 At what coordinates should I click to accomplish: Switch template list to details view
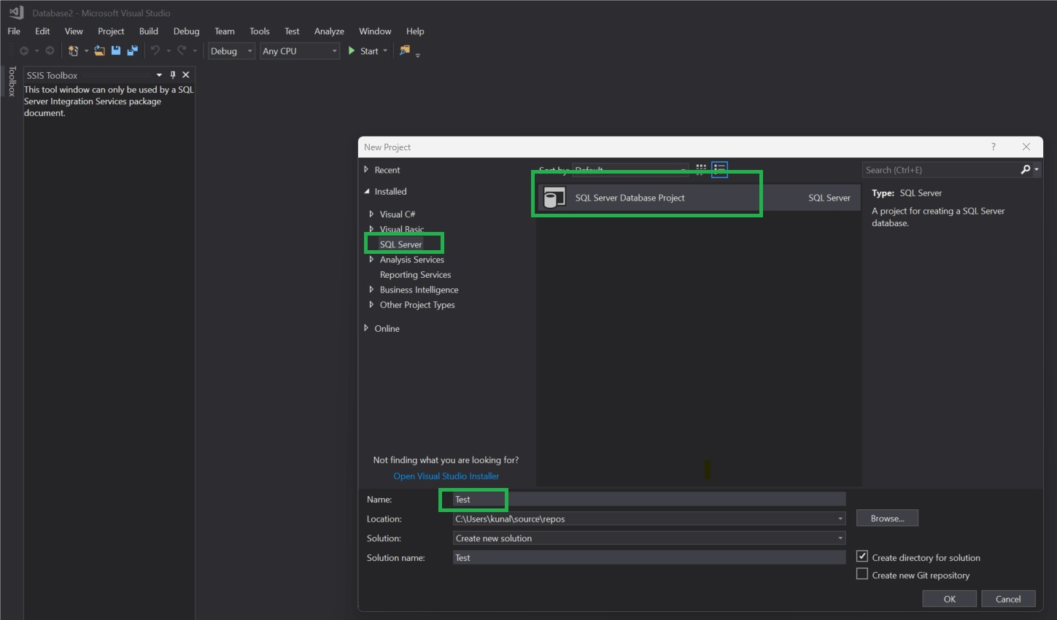coord(720,169)
